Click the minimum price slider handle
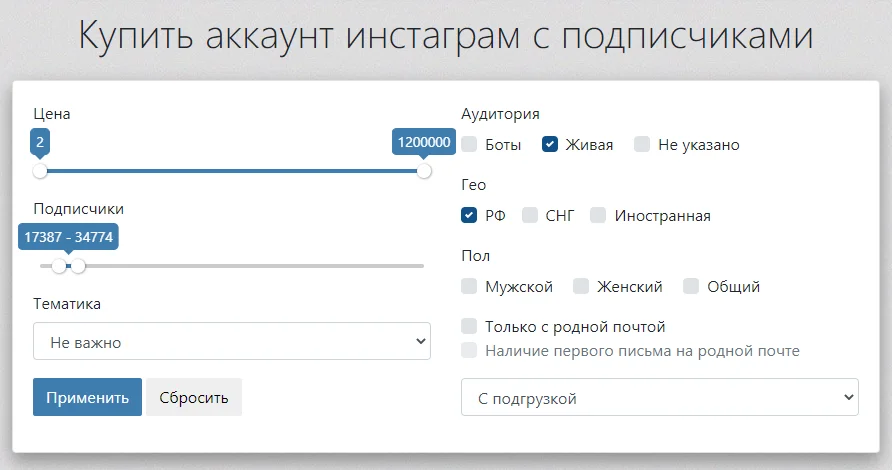 tap(40, 171)
